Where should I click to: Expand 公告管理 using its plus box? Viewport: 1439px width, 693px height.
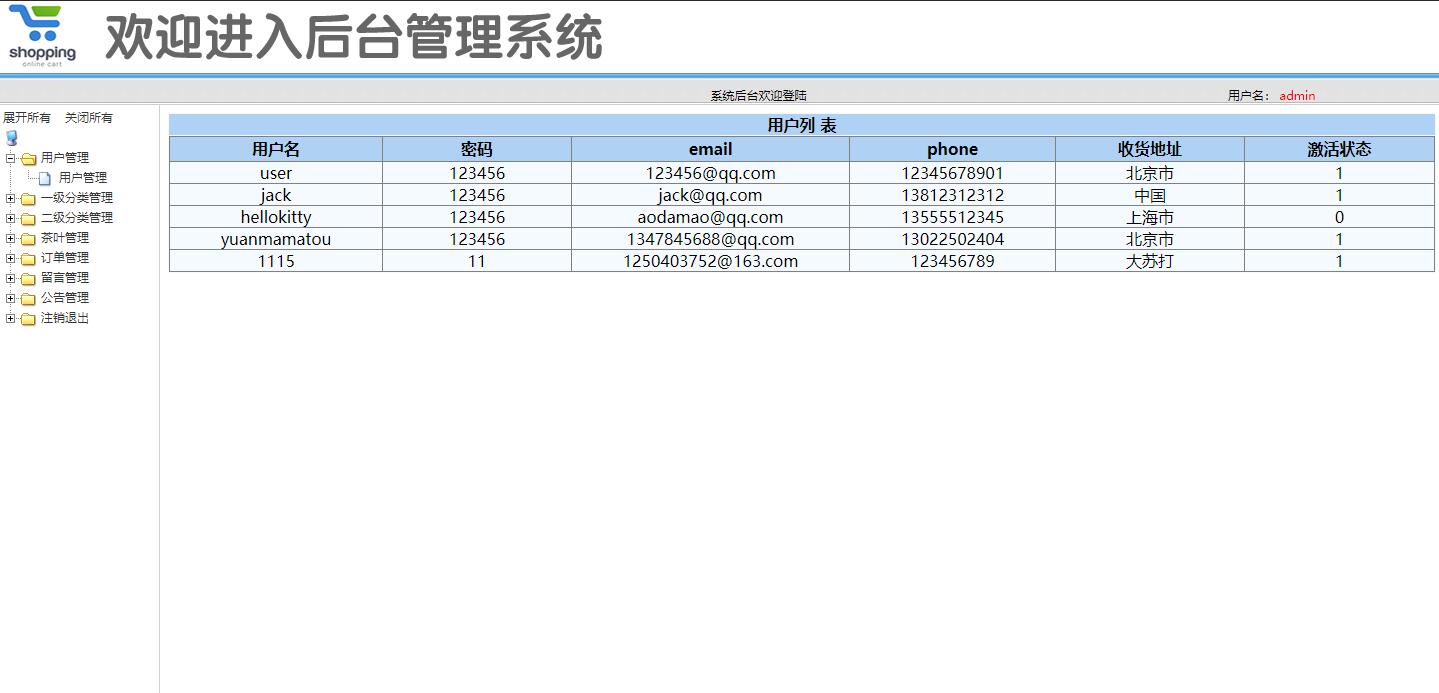click(x=10, y=297)
